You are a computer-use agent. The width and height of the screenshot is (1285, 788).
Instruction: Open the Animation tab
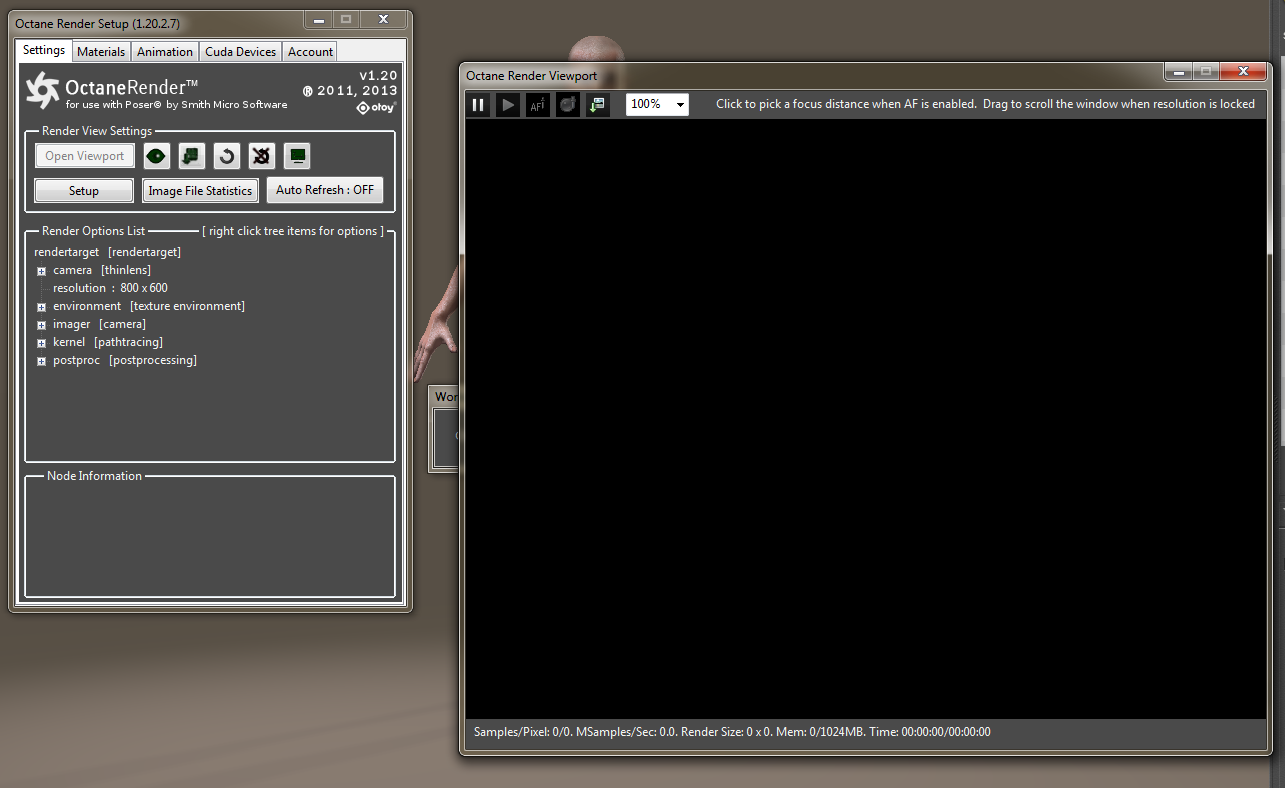165,52
